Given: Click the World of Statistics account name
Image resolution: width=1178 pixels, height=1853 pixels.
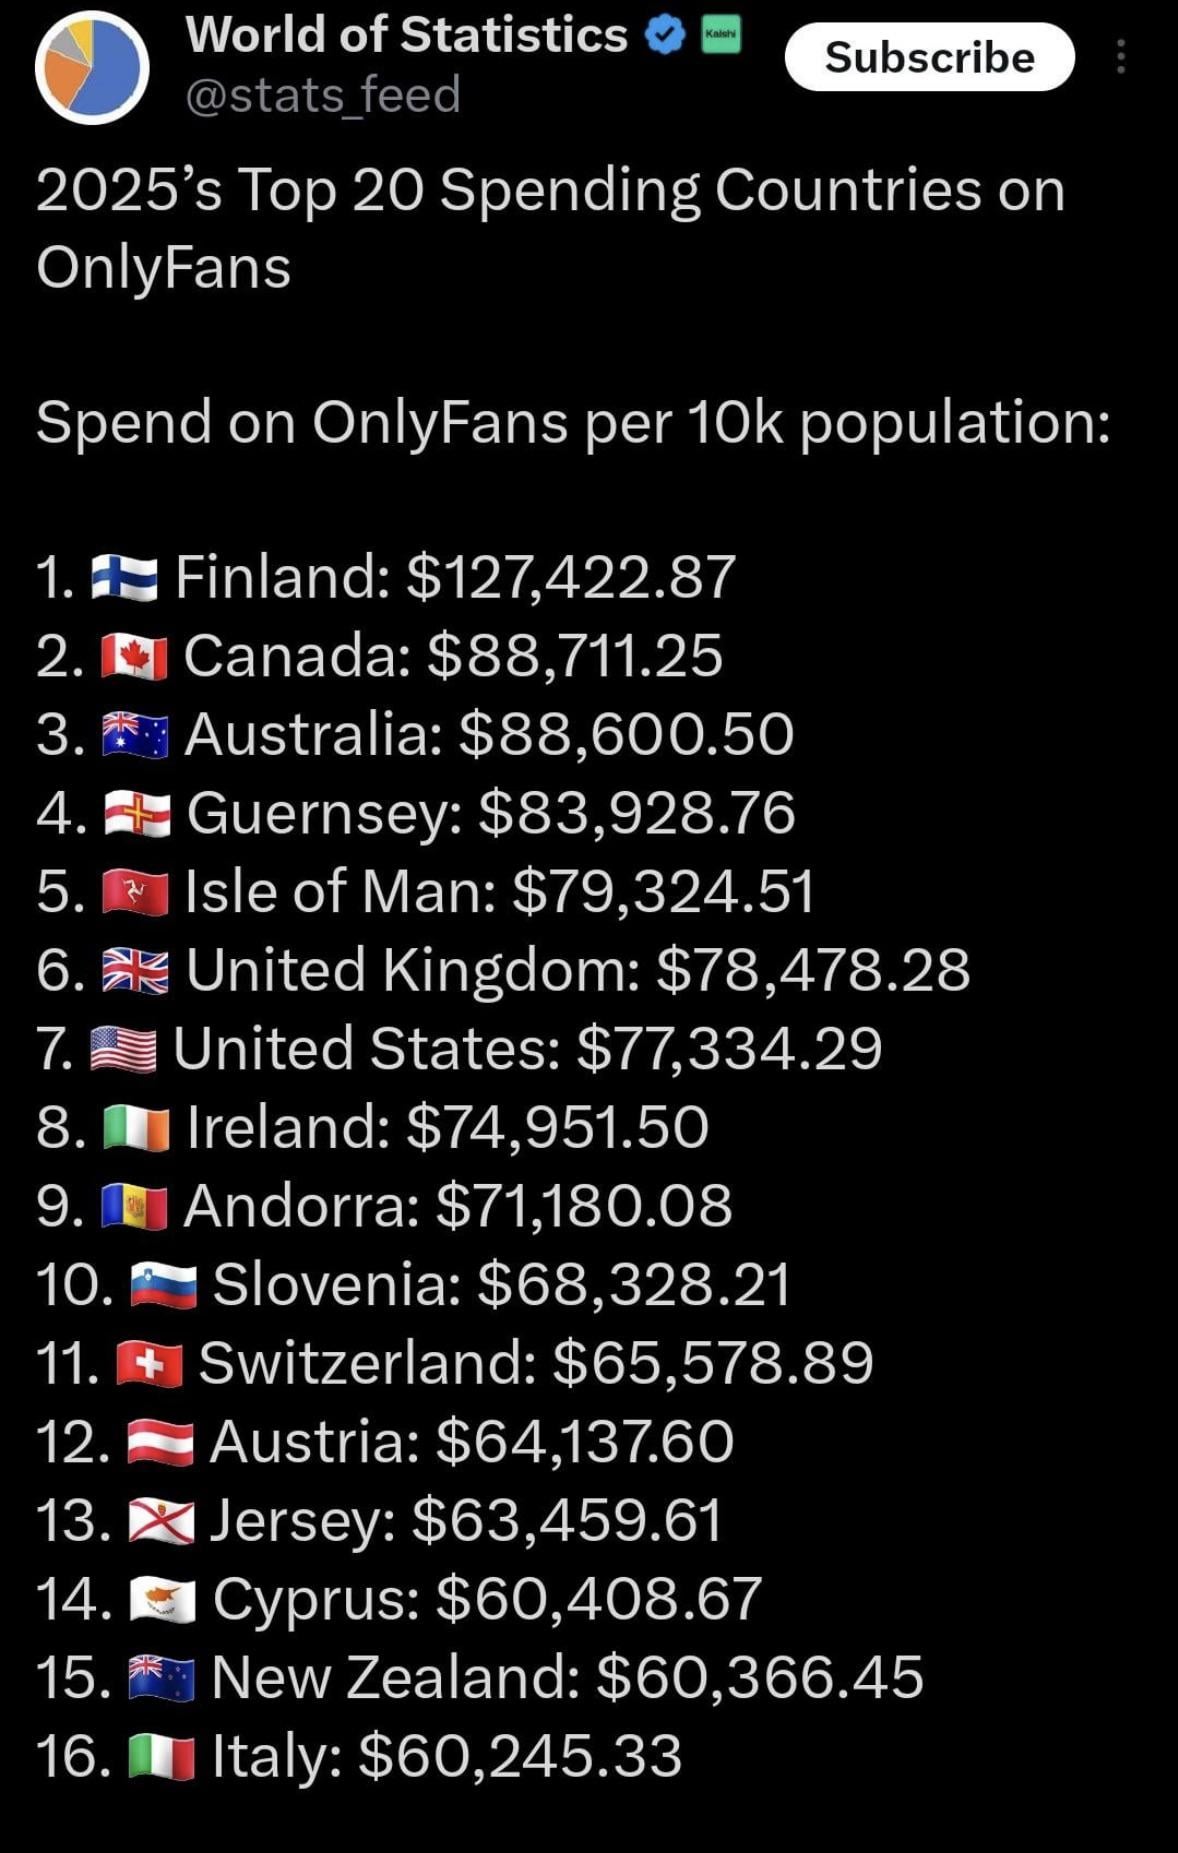Looking at the screenshot, I should (406, 35).
